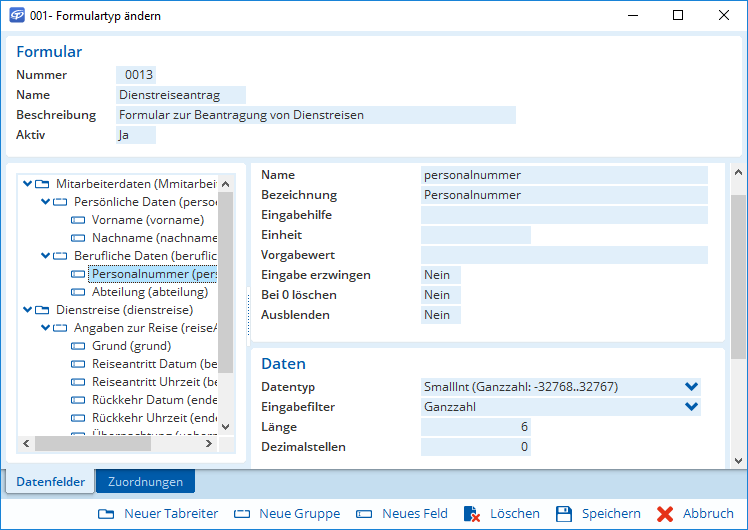Click the Neuer Tabreiter folder icon
748x530 pixels.
pyautogui.click(x=106, y=514)
